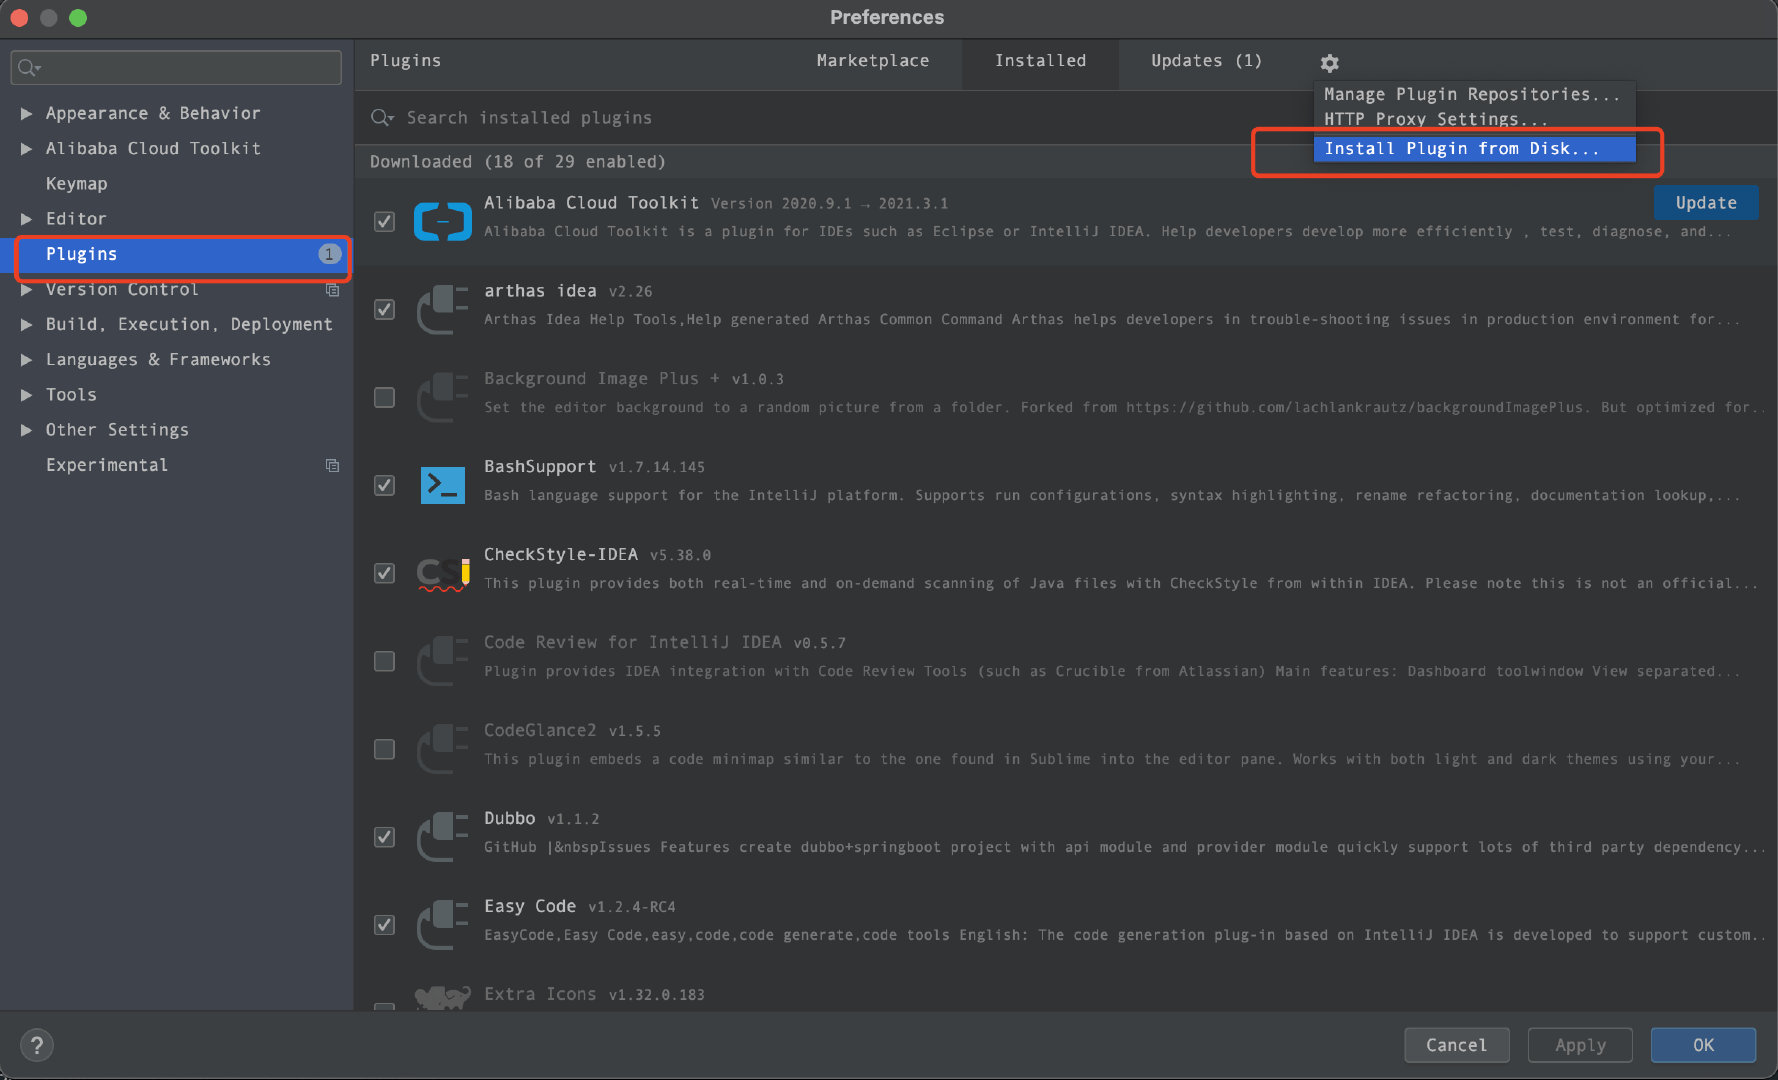Screen dimensions: 1778x1080
Task: Expand the Version Control settings arrow
Action: coord(26,289)
